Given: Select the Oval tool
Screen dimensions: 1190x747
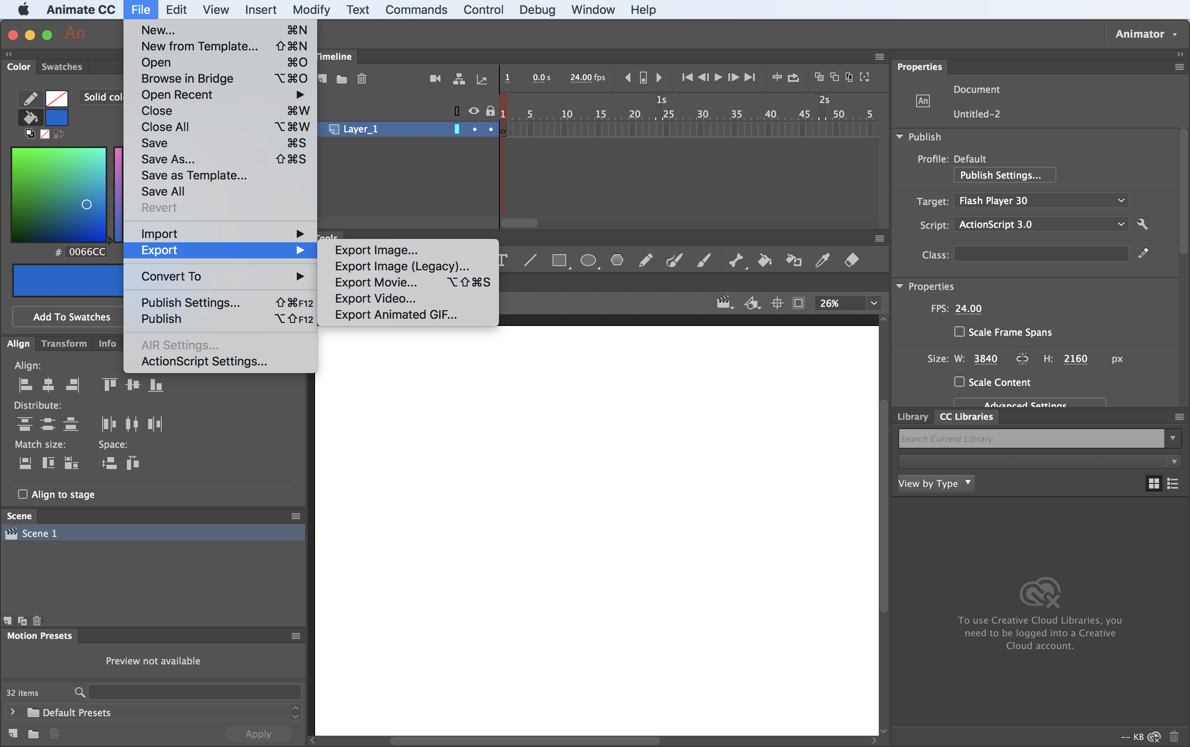Looking at the screenshot, I should (589, 260).
